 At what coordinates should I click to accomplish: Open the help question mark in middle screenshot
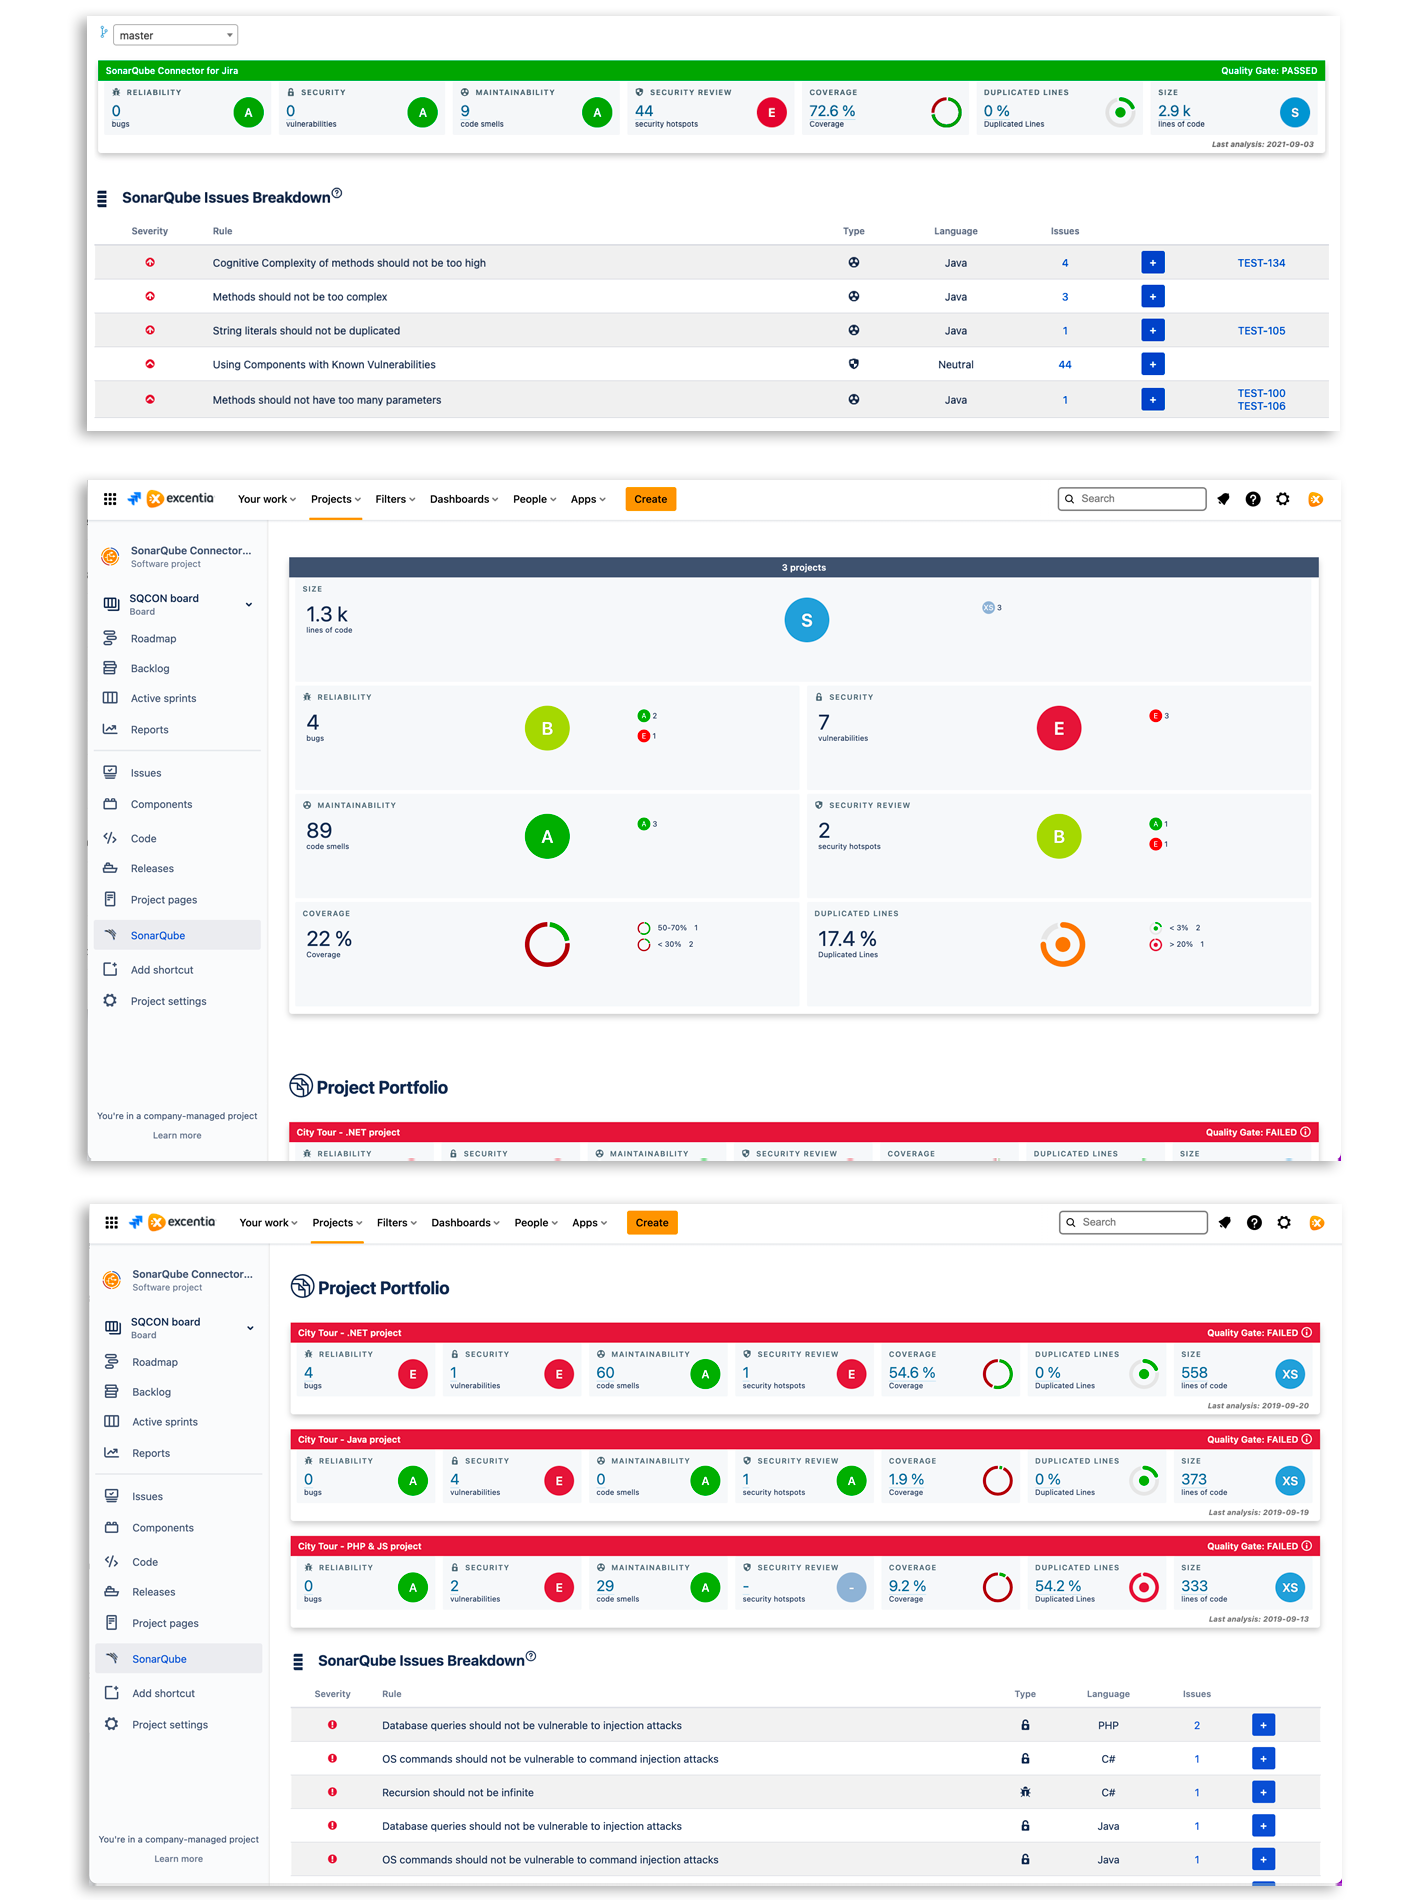pyautogui.click(x=1253, y=499)
